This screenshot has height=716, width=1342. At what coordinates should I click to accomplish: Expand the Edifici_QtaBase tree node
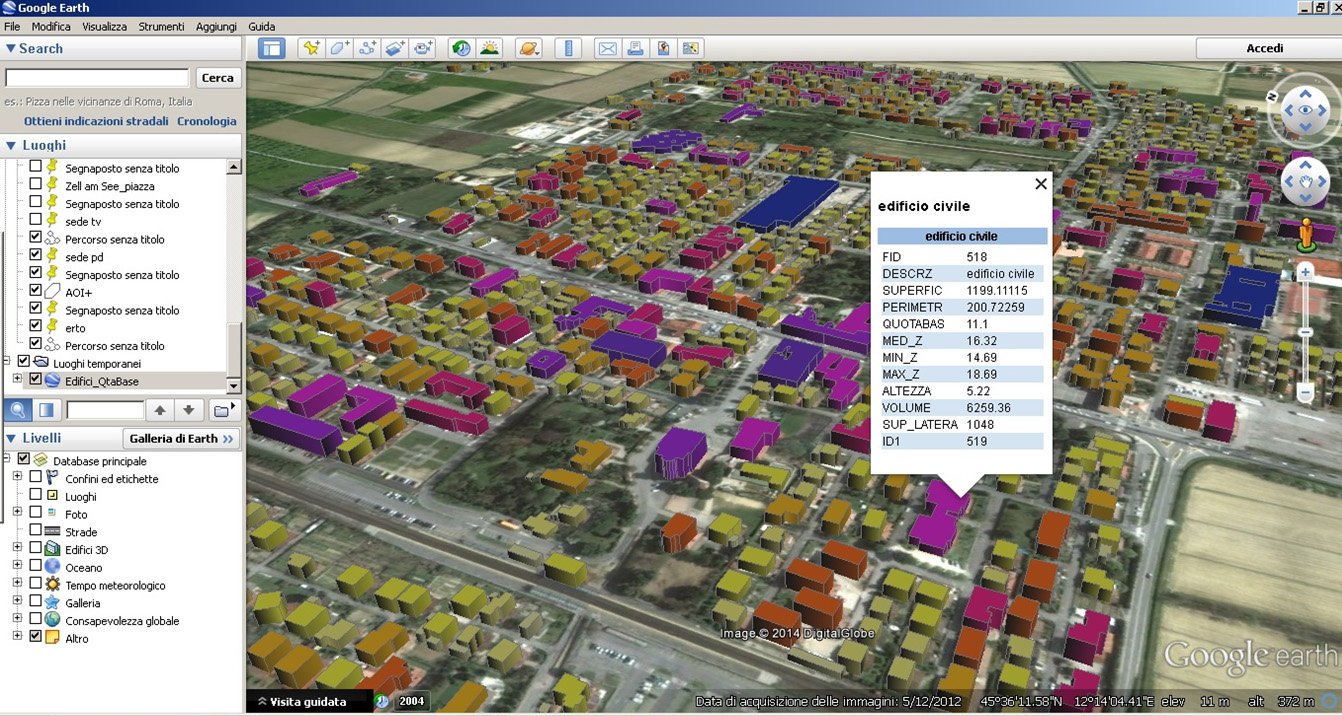(17, 379)
